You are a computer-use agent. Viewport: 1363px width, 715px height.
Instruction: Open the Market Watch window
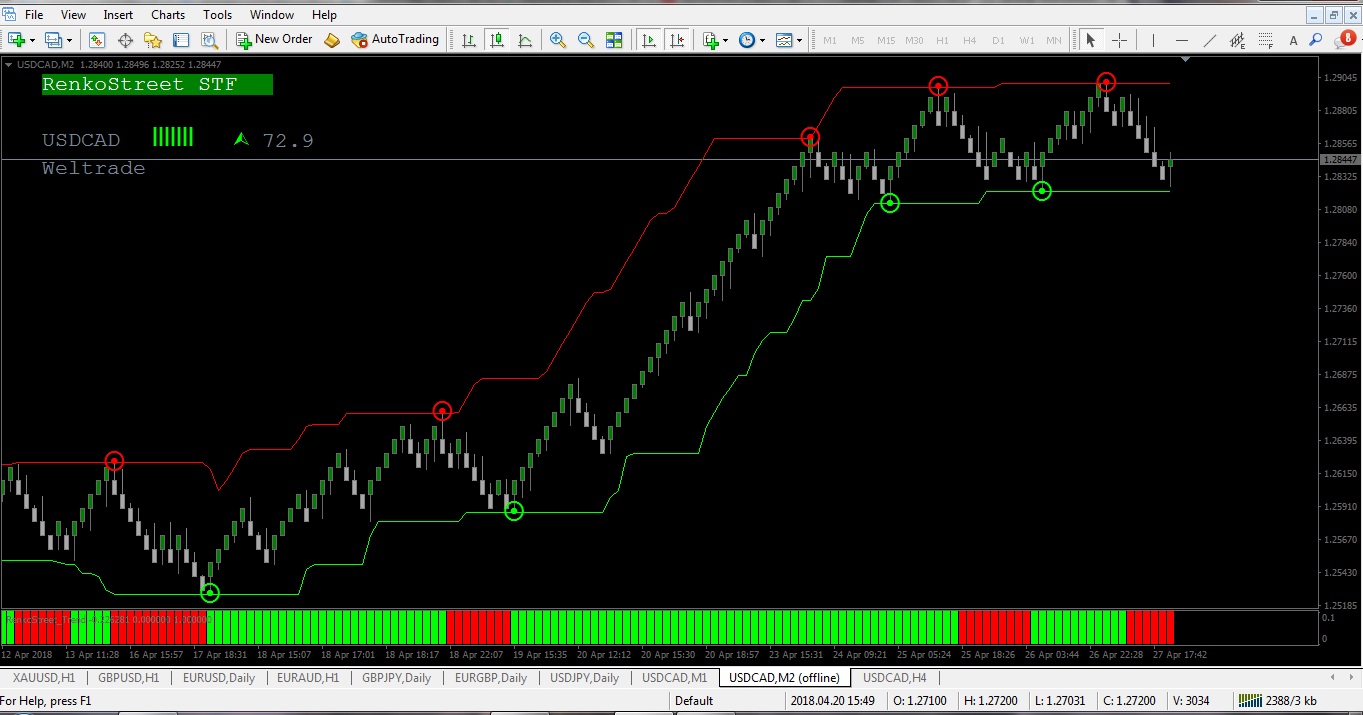pos(97,40)
